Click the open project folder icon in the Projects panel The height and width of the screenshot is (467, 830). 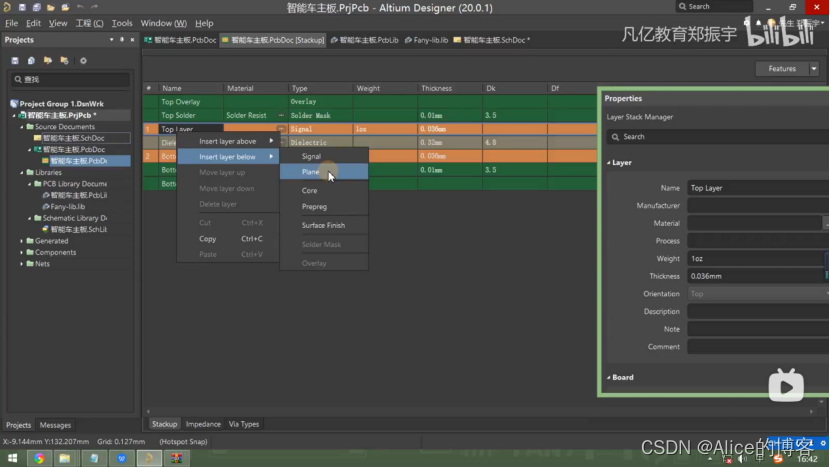(48, 61)
